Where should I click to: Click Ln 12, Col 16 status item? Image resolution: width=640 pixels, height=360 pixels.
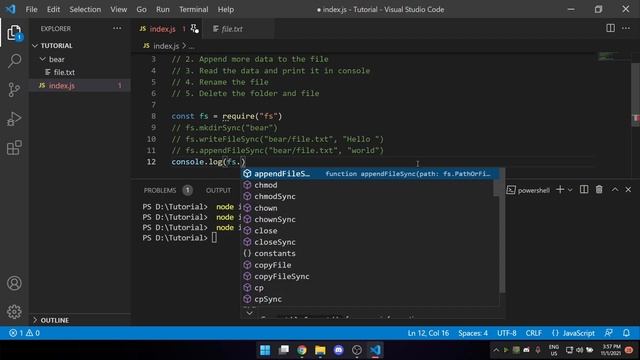pyautogui.click(x=428, y=333)
